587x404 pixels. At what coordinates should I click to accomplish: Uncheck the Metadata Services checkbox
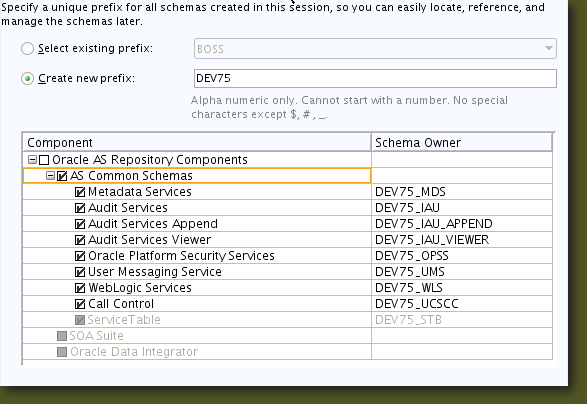pos(80,192)
